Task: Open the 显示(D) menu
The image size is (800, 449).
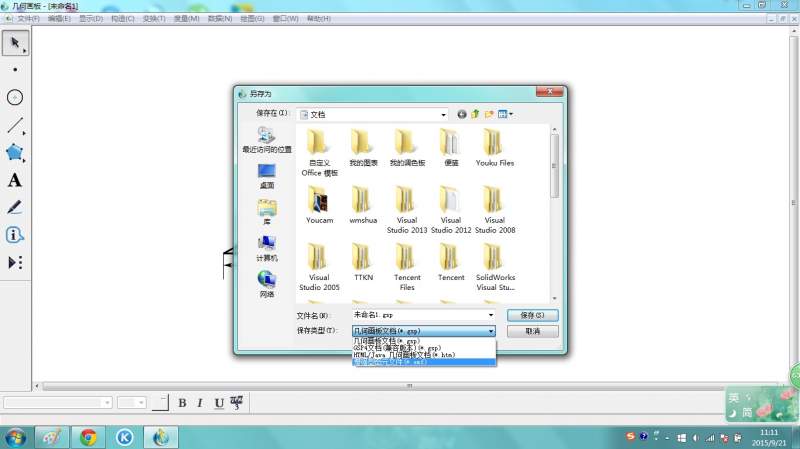Action: point(91,18)
